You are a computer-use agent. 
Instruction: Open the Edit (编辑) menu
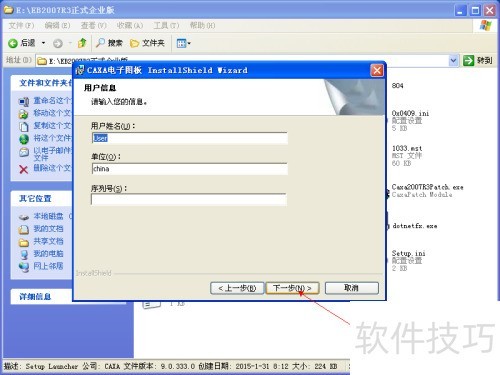point(57,25)
